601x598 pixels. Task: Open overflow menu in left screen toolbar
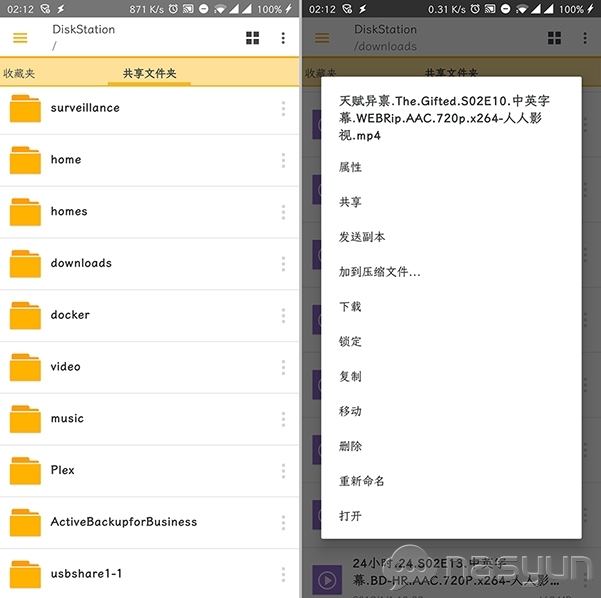(283, 38)
